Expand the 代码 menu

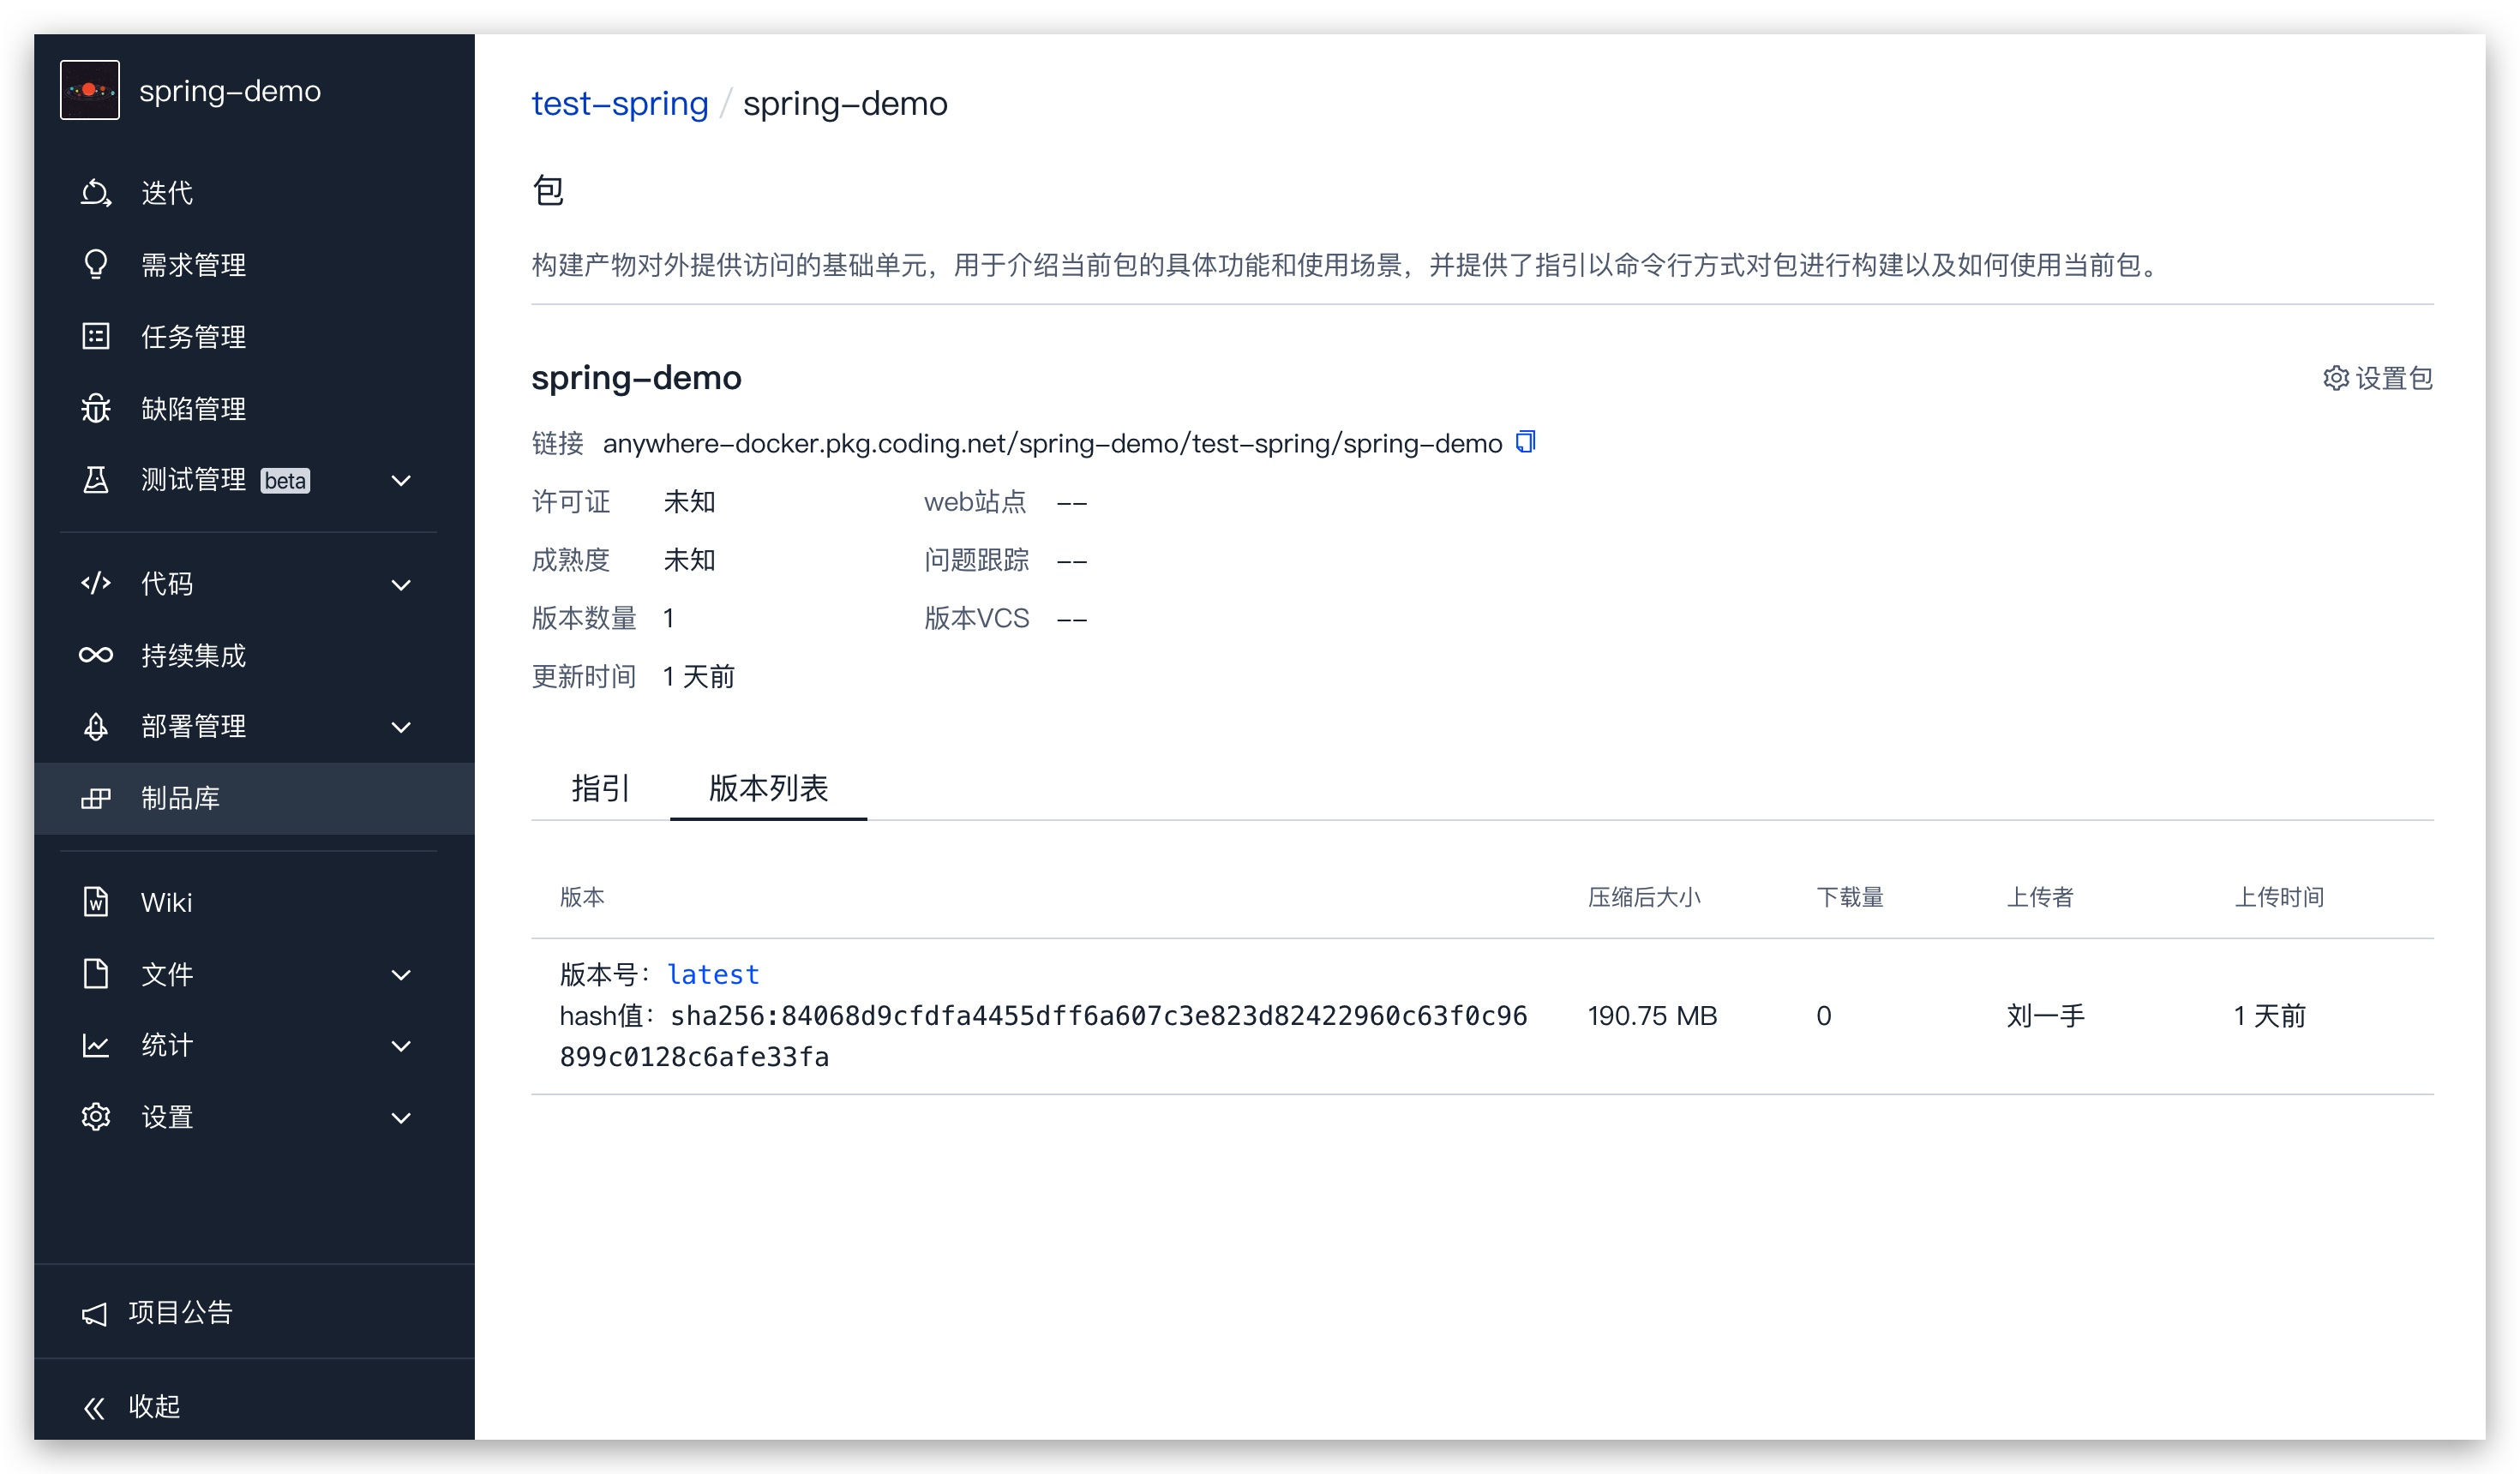click(167, 584)
